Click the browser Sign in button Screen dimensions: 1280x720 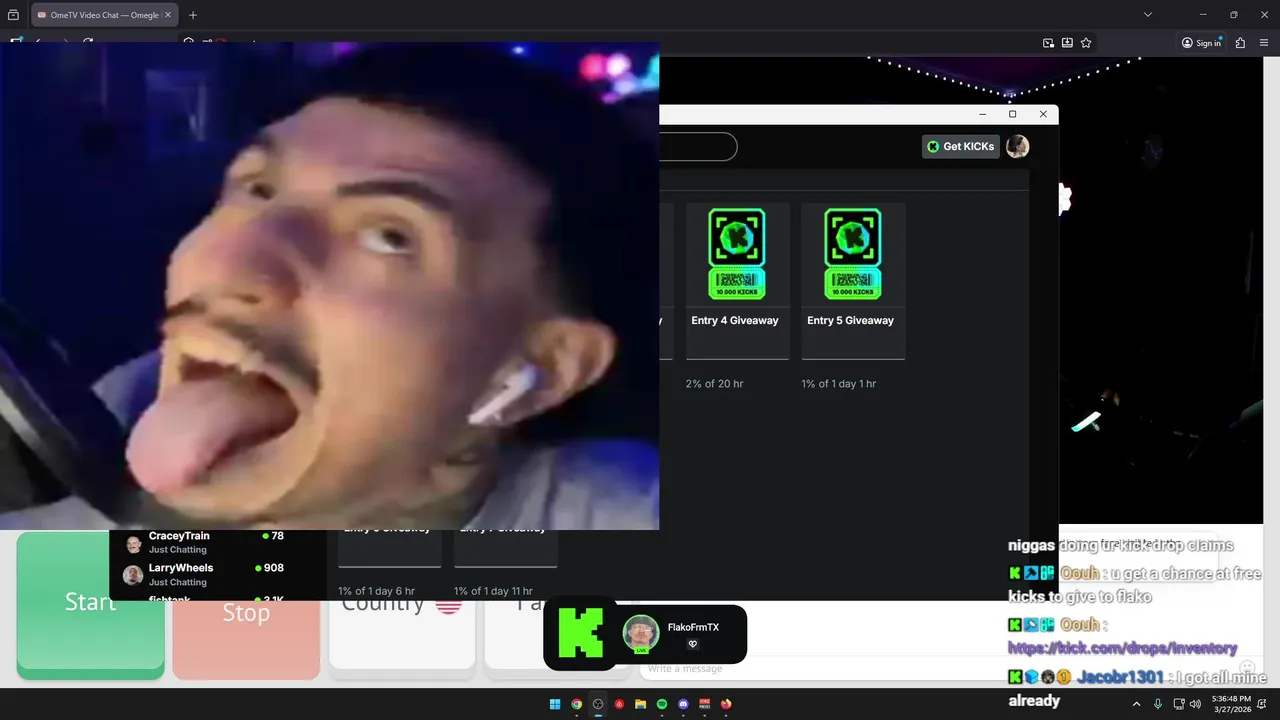coord(1201,43)
